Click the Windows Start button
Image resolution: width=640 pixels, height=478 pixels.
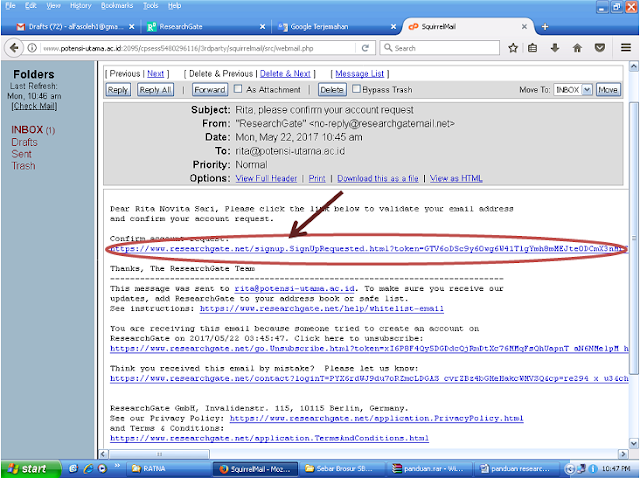tap(31, 469)
